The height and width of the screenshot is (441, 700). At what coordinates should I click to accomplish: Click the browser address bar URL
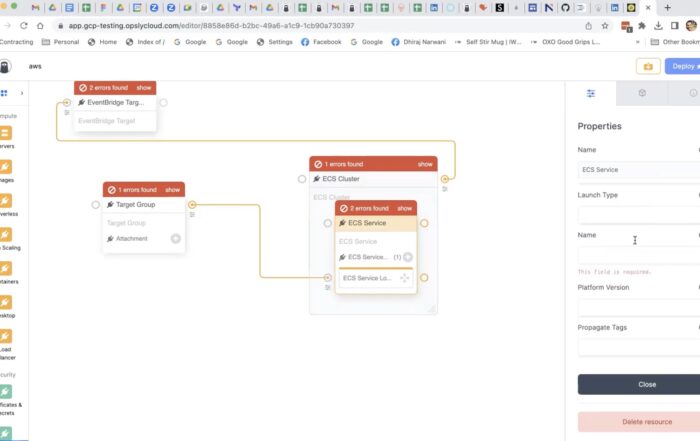tap(211, 26)
